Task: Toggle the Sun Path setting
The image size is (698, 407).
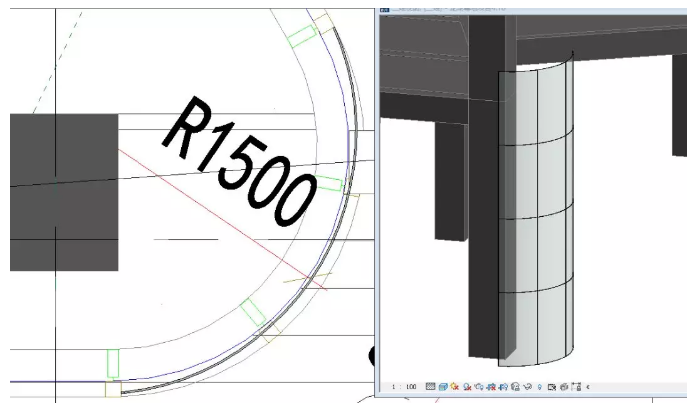Action: pyautogui.click(x=454, y=385)
